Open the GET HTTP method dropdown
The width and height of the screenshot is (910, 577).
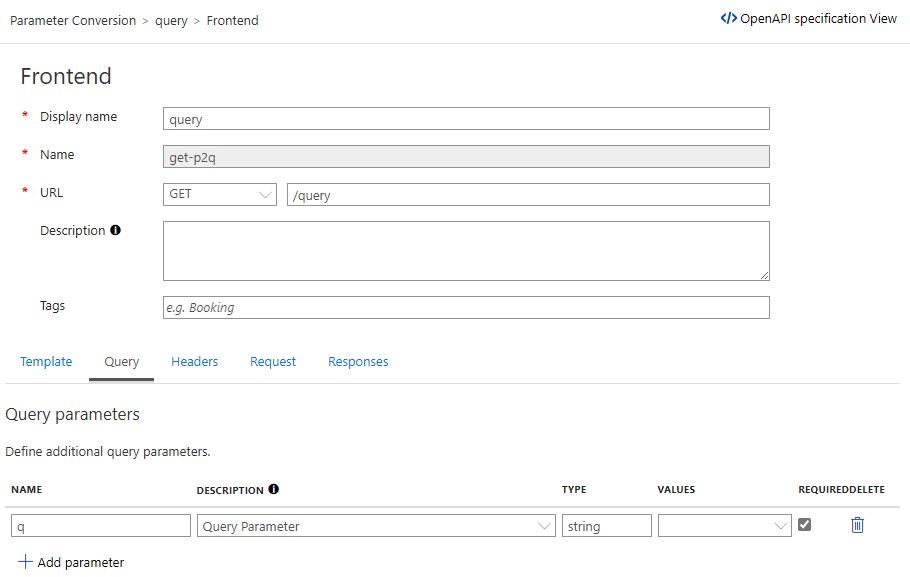[x=220, y=194]
